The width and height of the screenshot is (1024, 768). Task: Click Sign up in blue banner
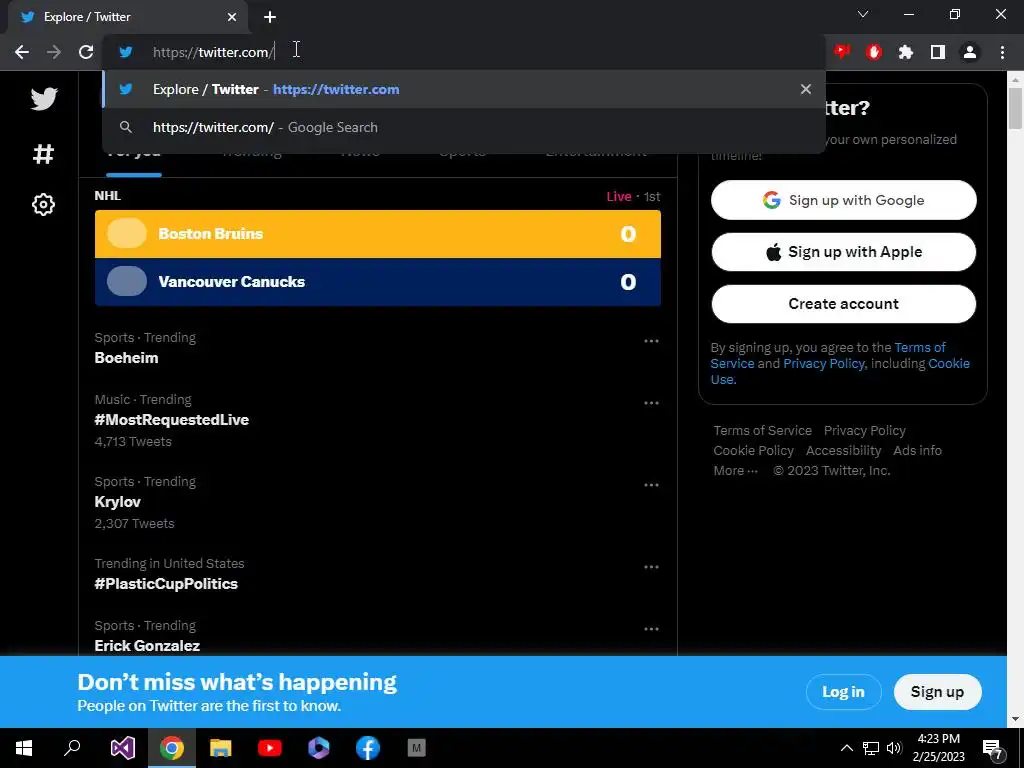click(x=937, y=692)
